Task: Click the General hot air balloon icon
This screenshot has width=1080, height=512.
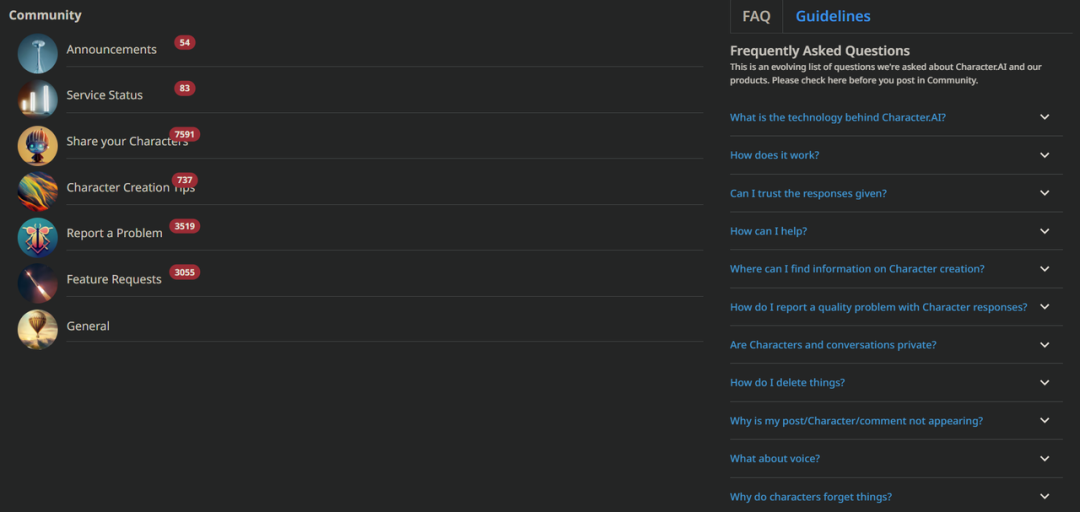Action: pyautogui.click(x=38, y=329)
